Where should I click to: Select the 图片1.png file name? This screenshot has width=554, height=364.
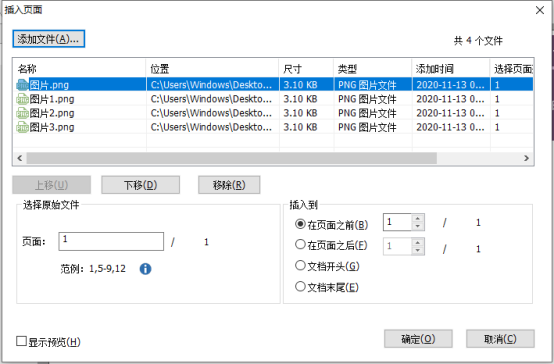[x=52, y=99]
